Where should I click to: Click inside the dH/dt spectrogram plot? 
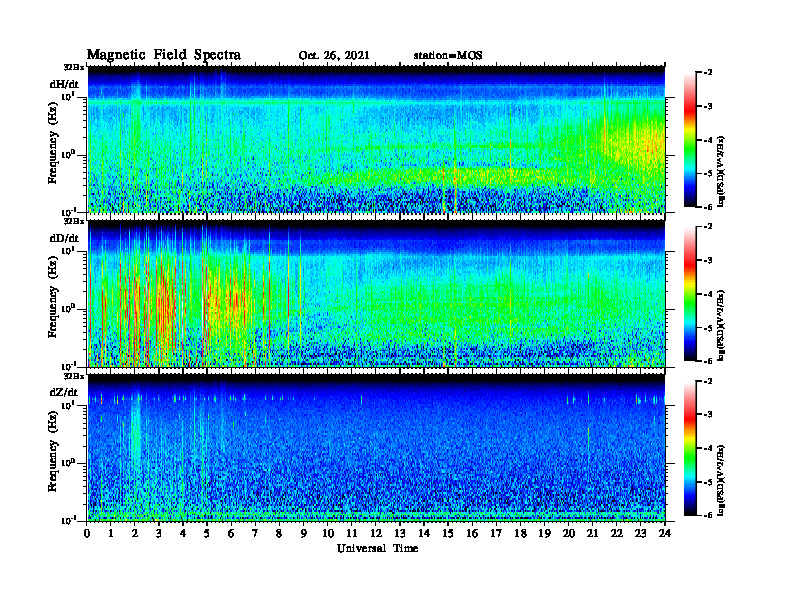(x=376, y=139)
